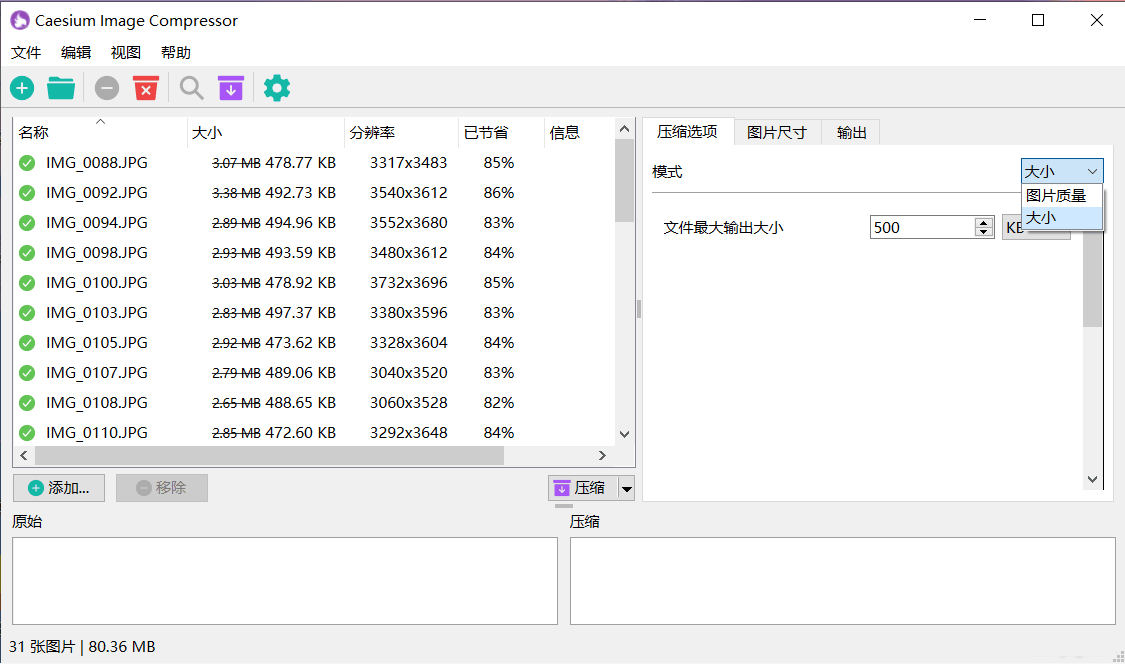Select '图片质量' in the mode dropdown list
The height and width of the screenshot is (664, 1125).
pyautogui.click(x=1056, y=196)
